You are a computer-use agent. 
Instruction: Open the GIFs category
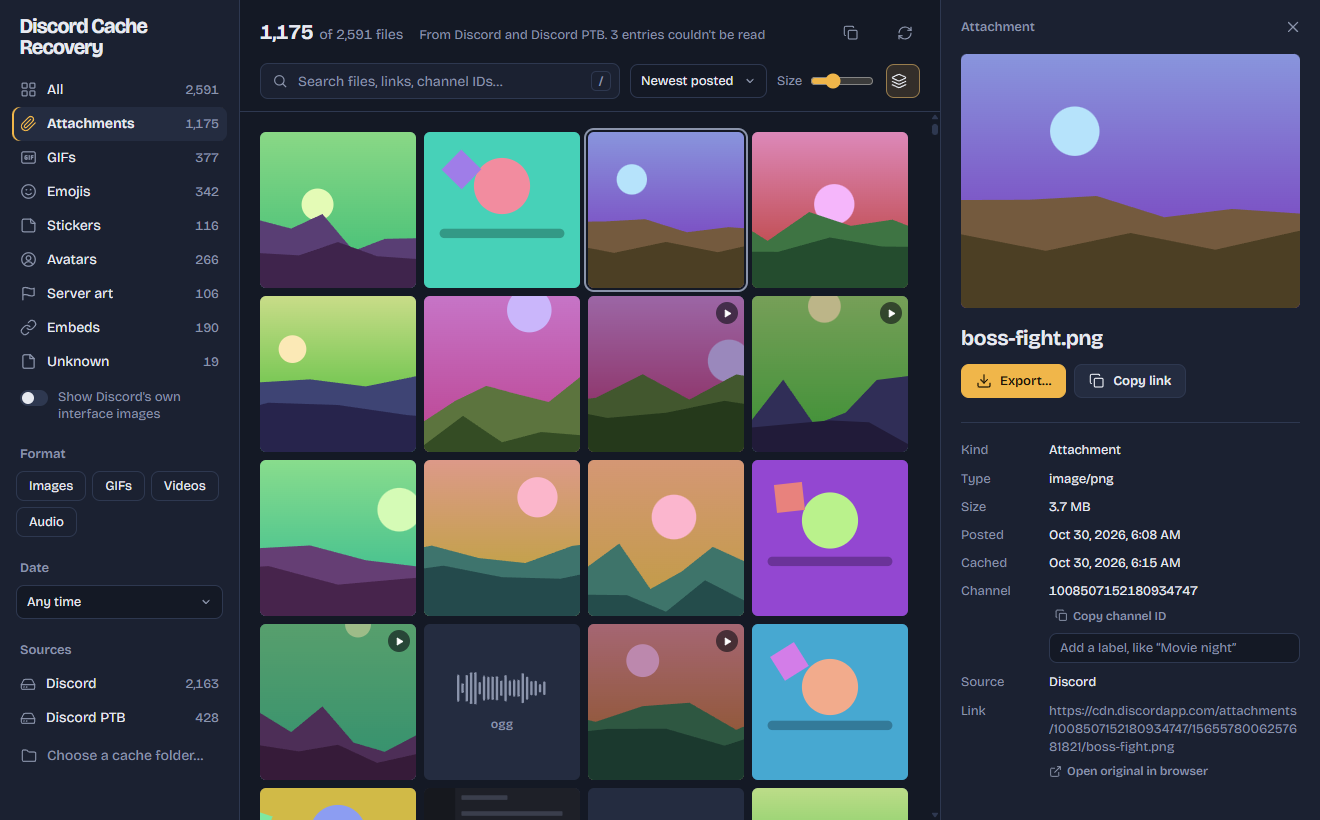(x=120, y=157)
